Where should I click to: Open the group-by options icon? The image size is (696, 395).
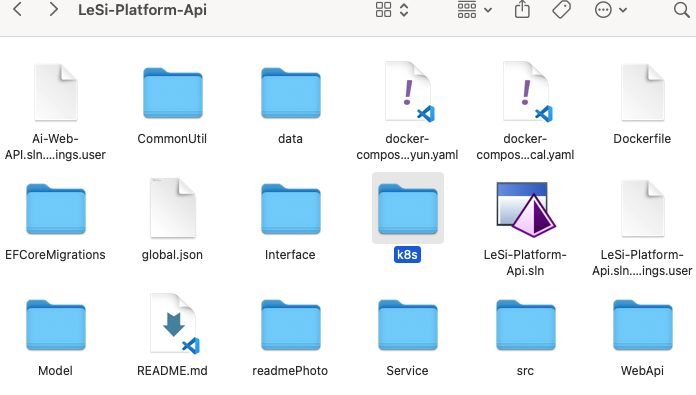point(467,9)
